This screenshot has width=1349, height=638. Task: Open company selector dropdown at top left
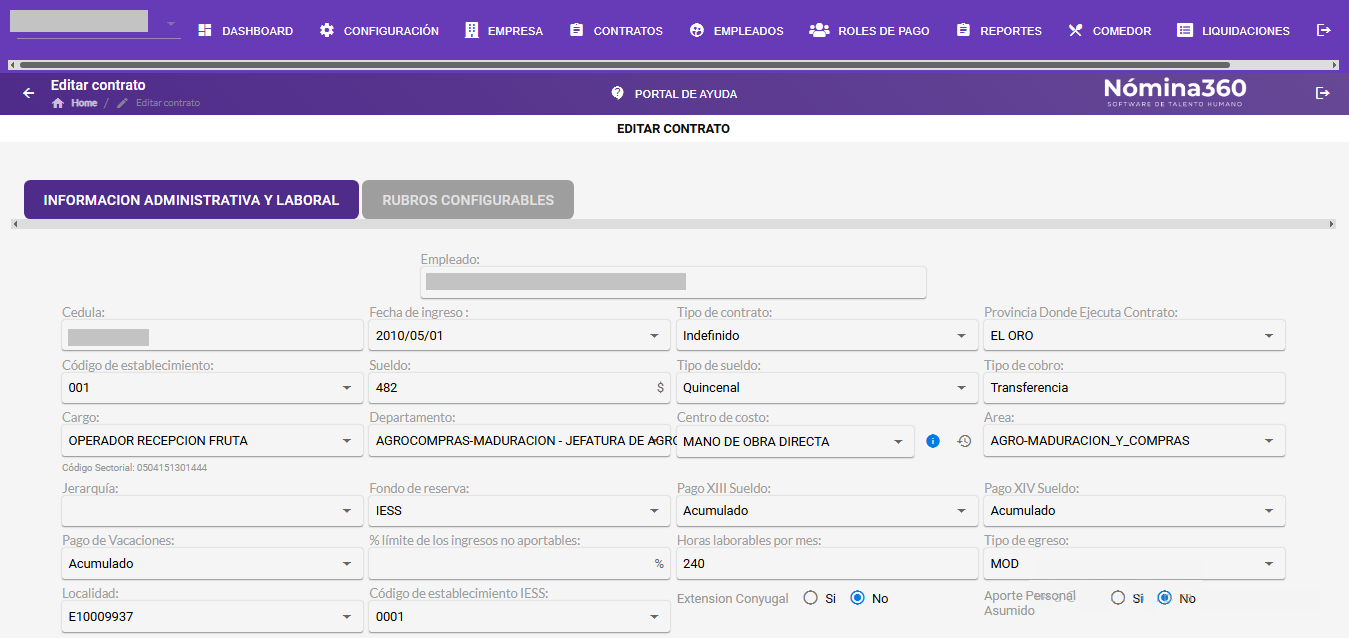[x=170, y=24]
